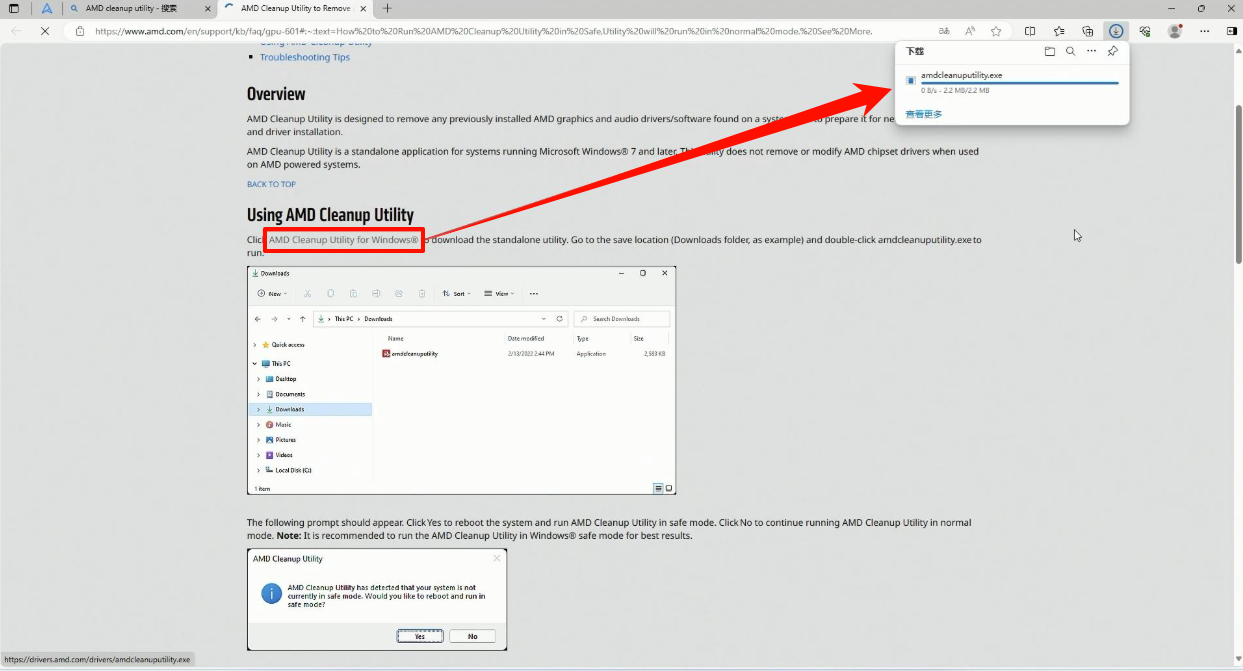Open more options in downloads panel
The height and width of the screenshot is (671, 1243).
[x=1092, y=51]
